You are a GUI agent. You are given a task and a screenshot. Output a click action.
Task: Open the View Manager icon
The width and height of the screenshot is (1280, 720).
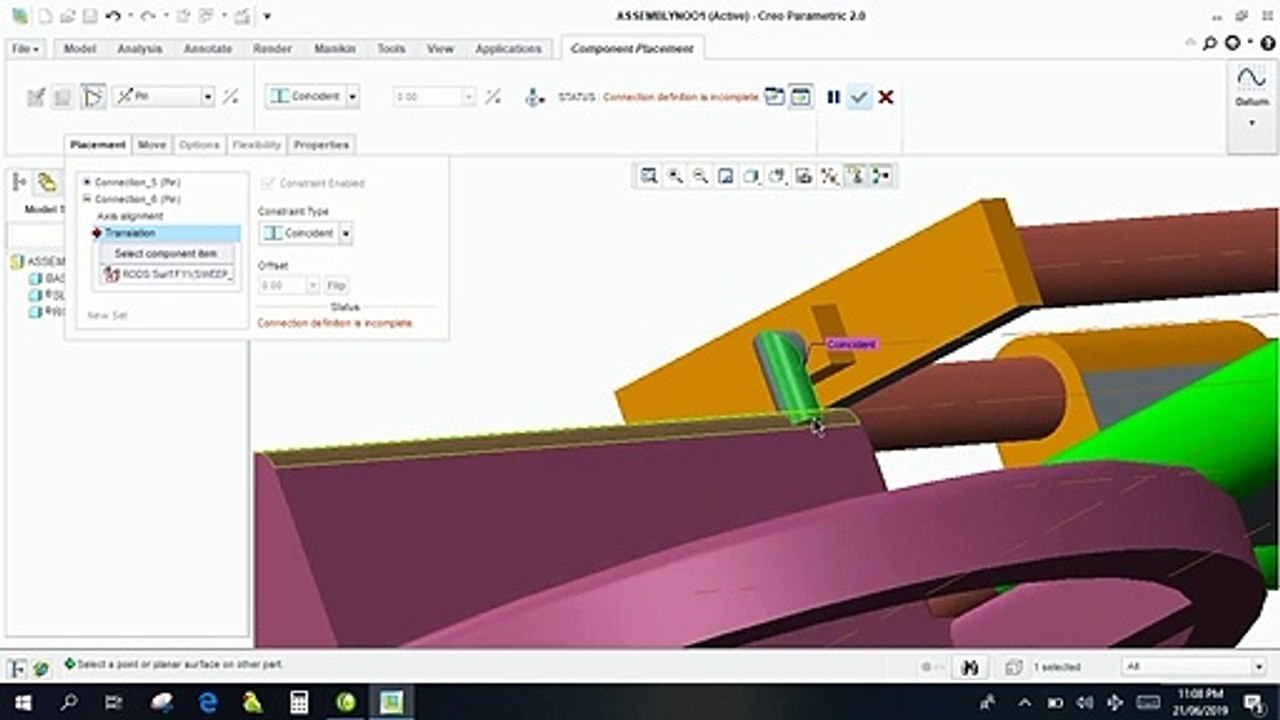click(803, 176)
